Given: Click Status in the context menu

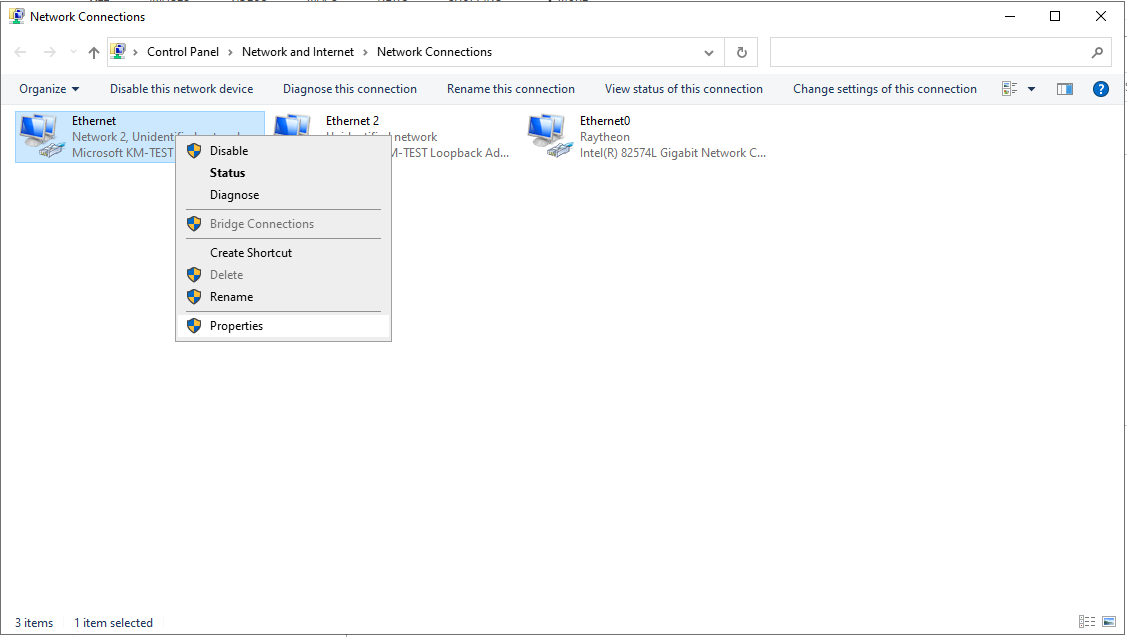Looking at the screenshot, I should point(227,173).
